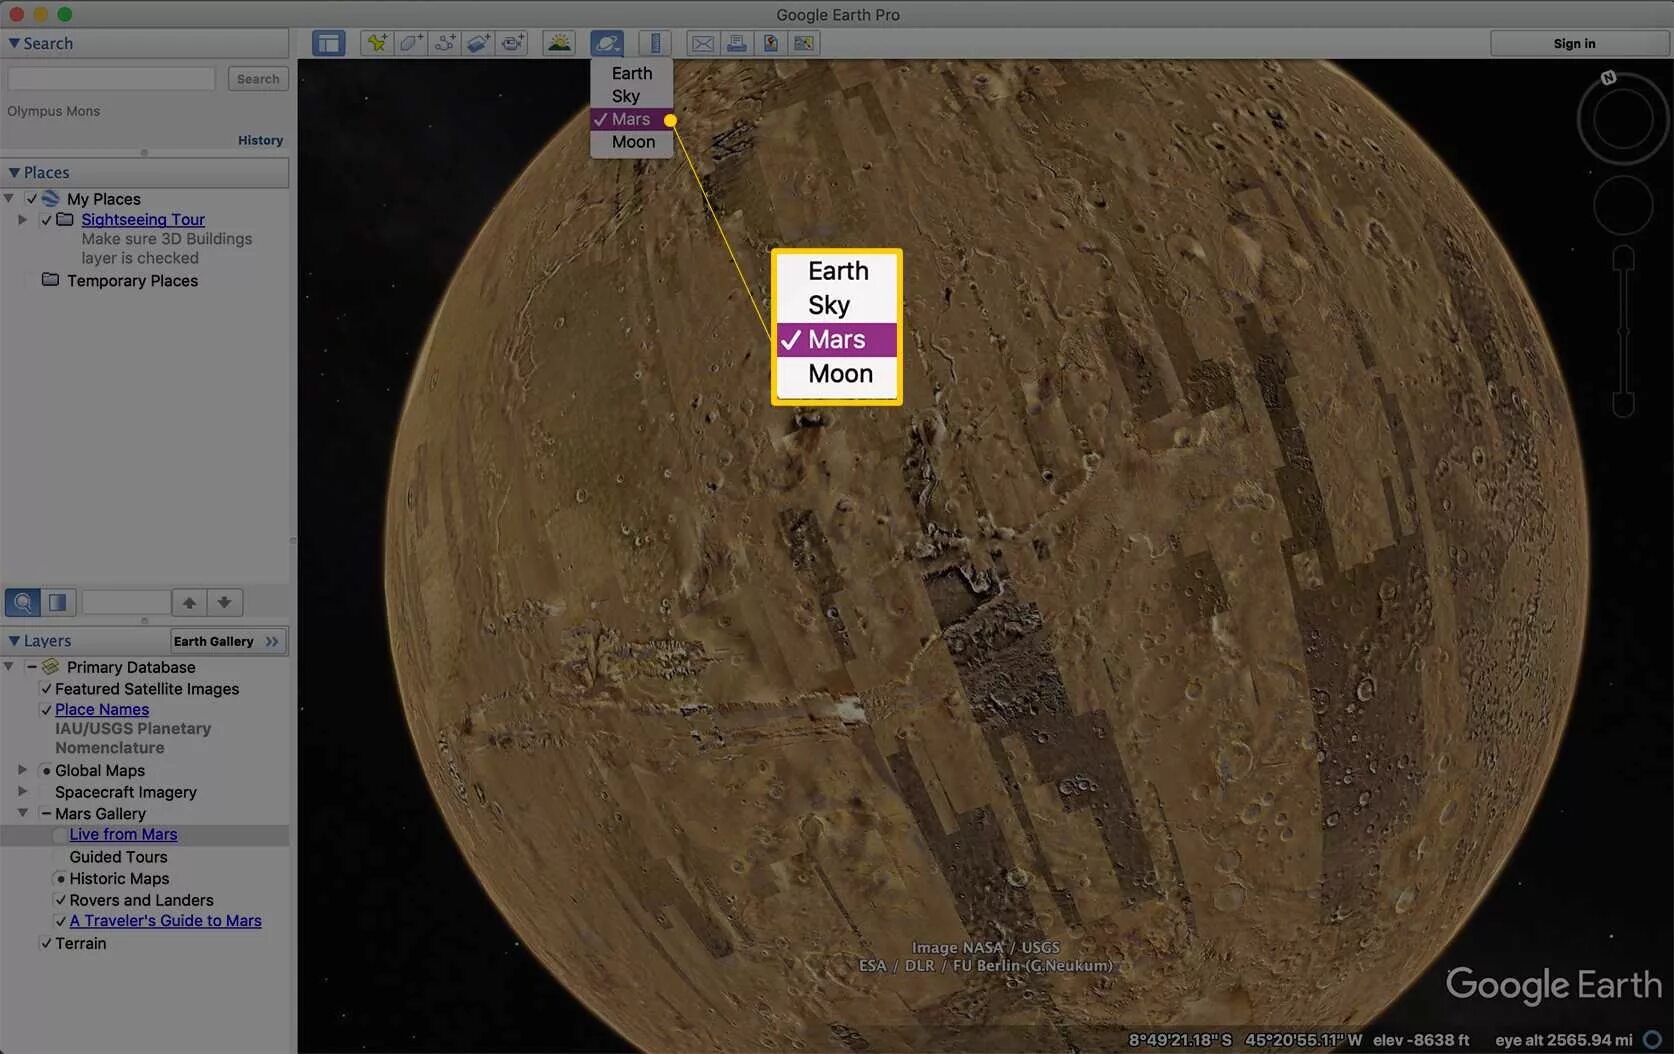Toggle the sidebar visibility toolbar button
This screenshot has width=1674, height=1054.
tap(328, 43)
